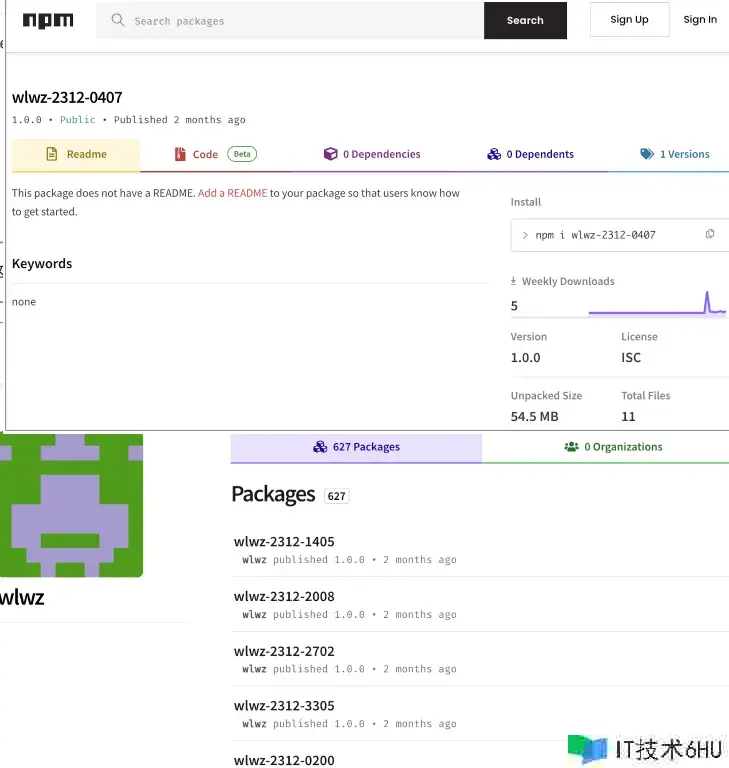Copy the npm install command
729x768 pixels.
pos(710,234)
